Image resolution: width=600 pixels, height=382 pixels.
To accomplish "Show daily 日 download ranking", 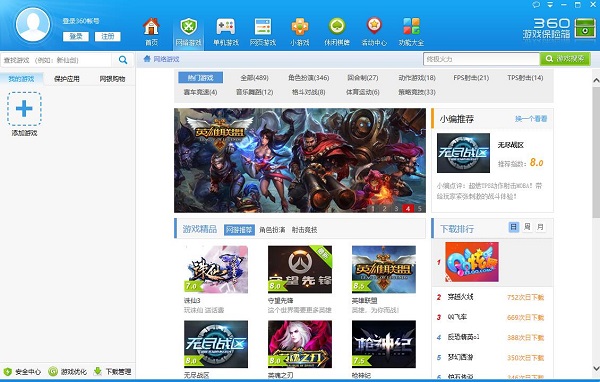I will 514,227.
